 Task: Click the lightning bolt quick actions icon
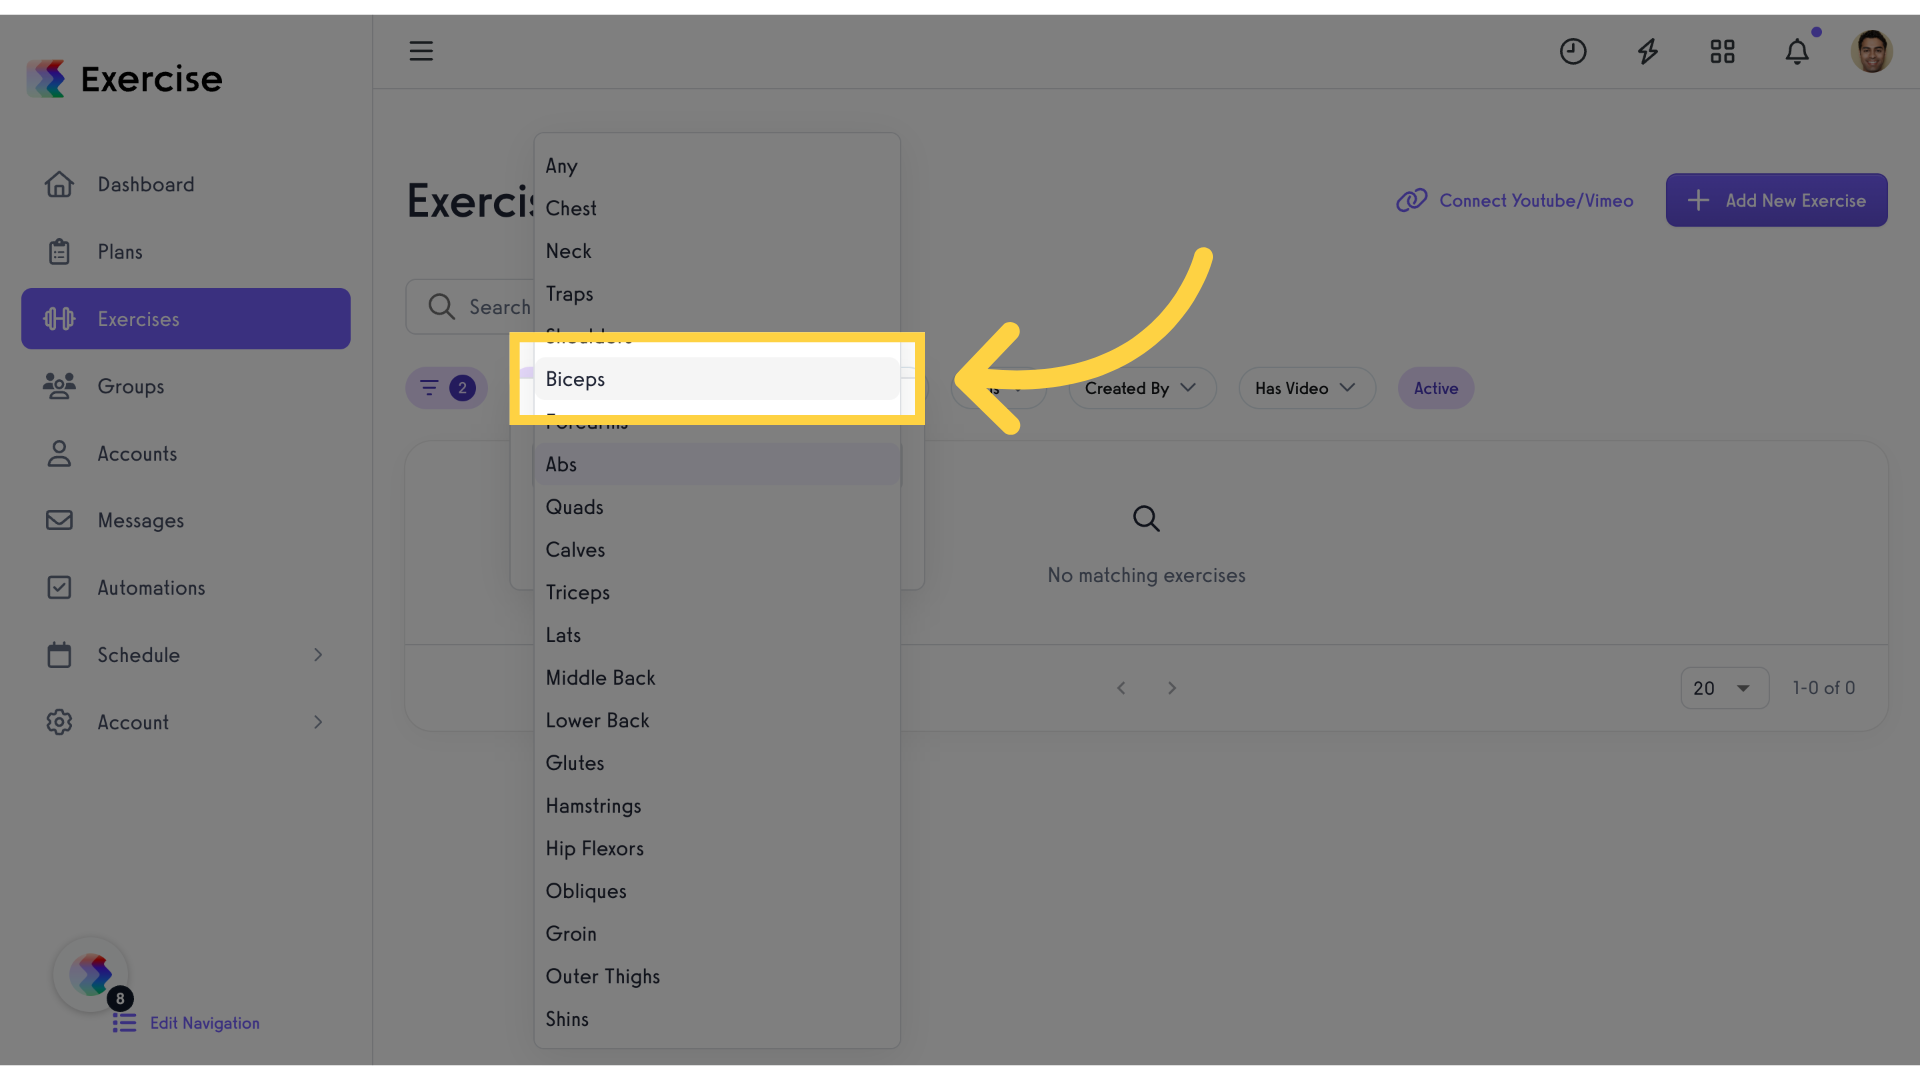coord(1648,51)
